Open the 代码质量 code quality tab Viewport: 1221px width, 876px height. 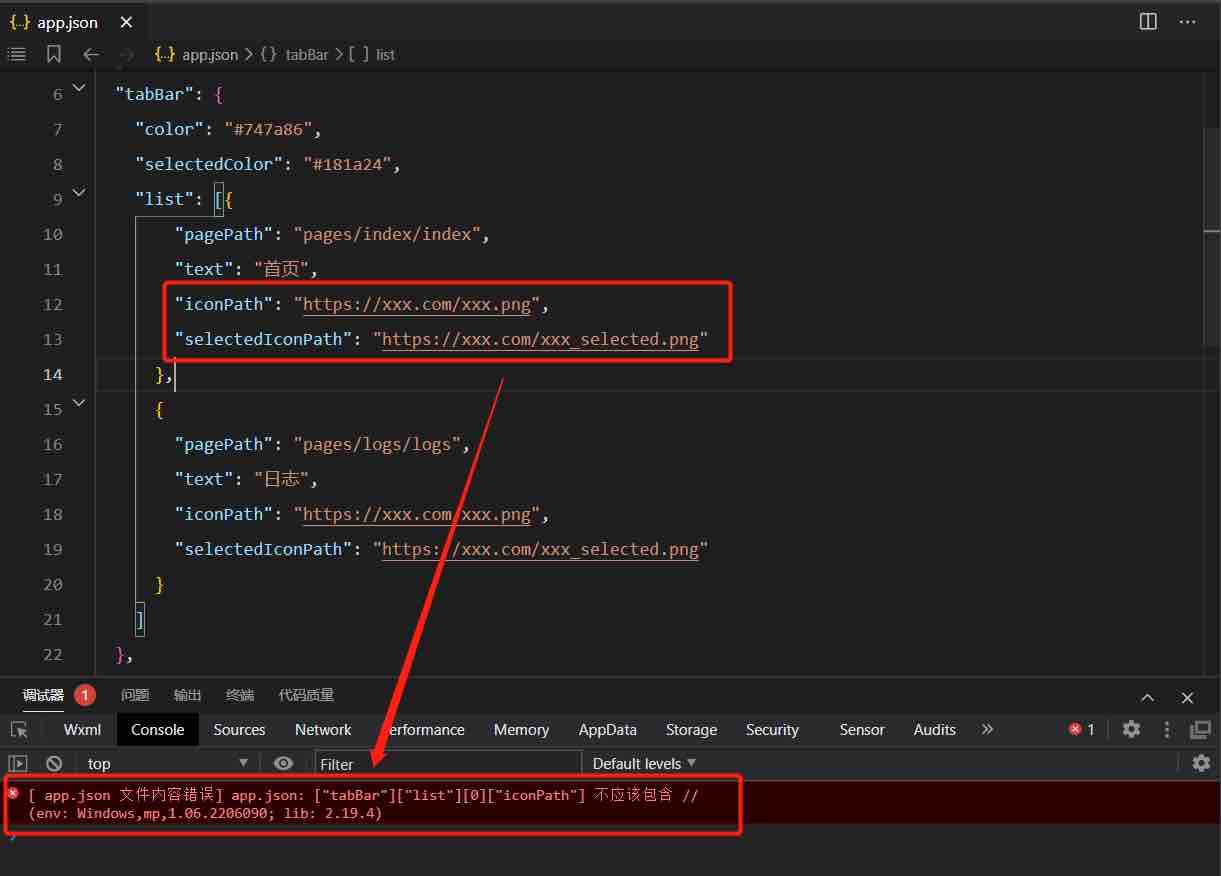[x=306, y=695]
